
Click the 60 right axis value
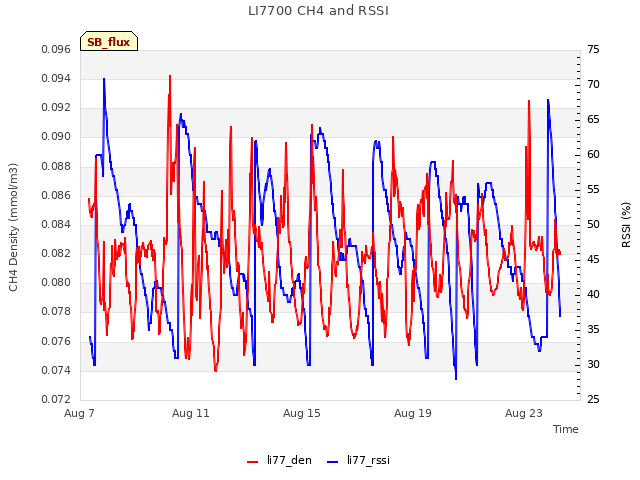593,155
